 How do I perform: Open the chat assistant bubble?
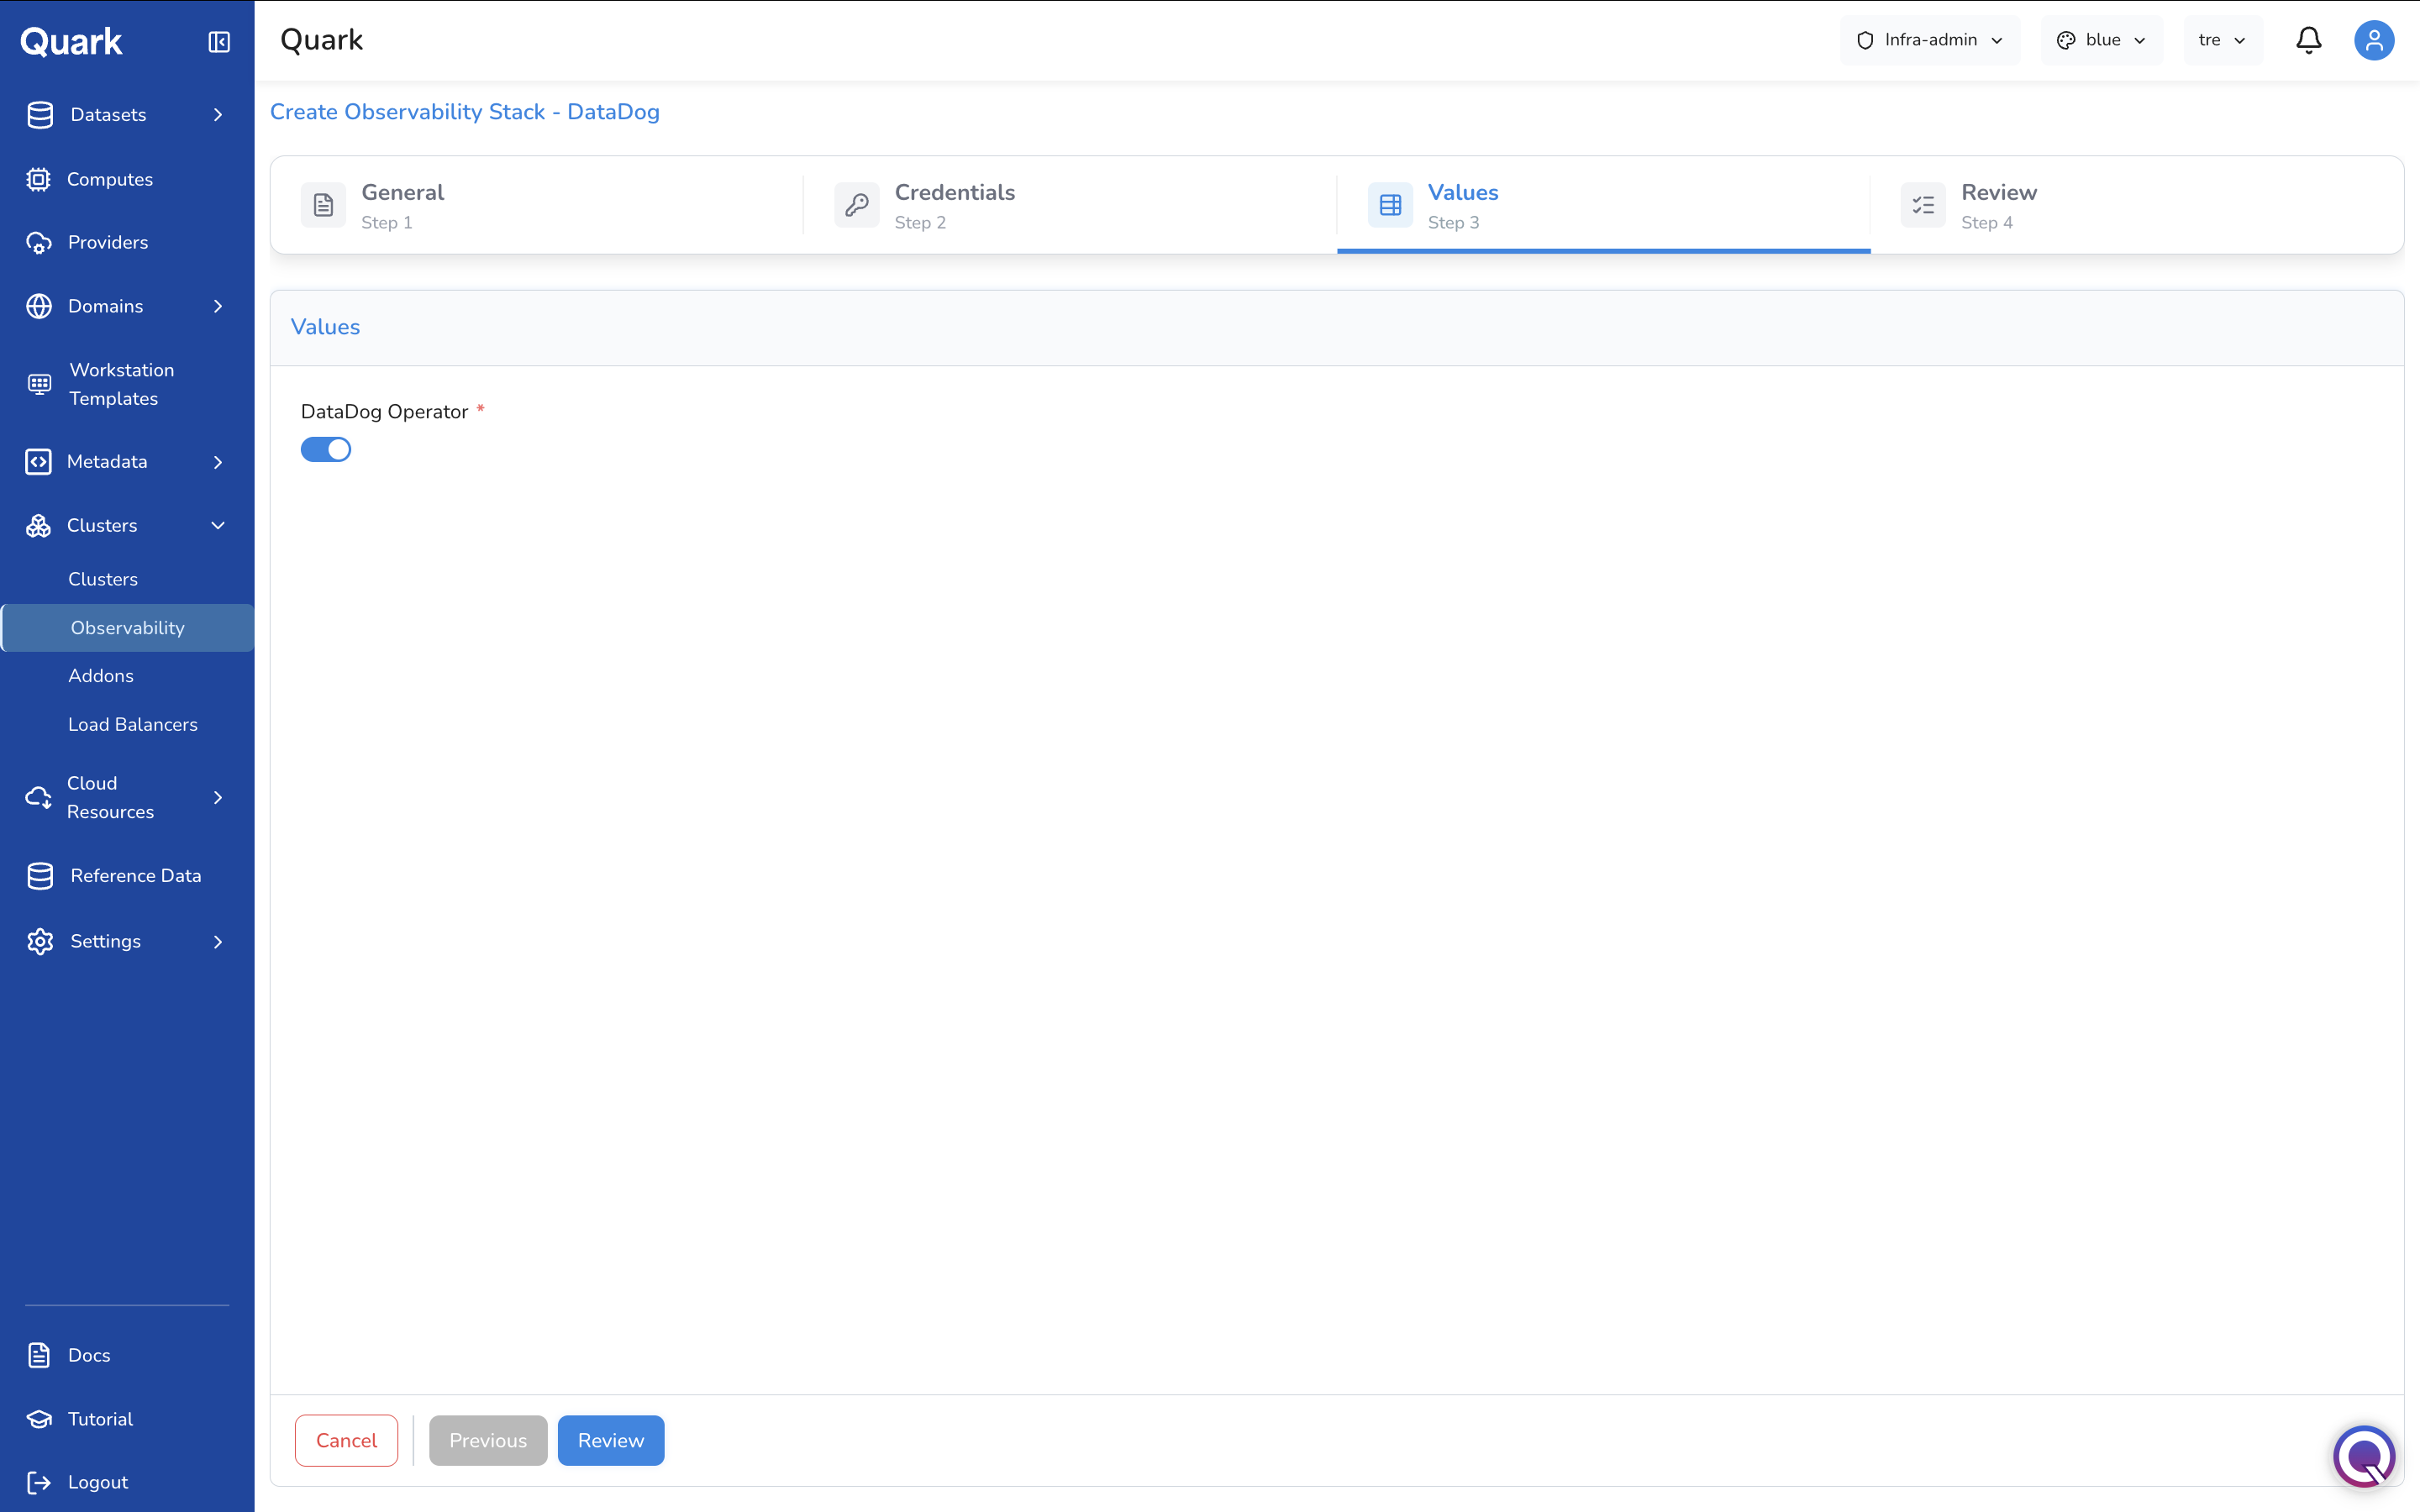pyautogui.click(x=2364, y=1456)
